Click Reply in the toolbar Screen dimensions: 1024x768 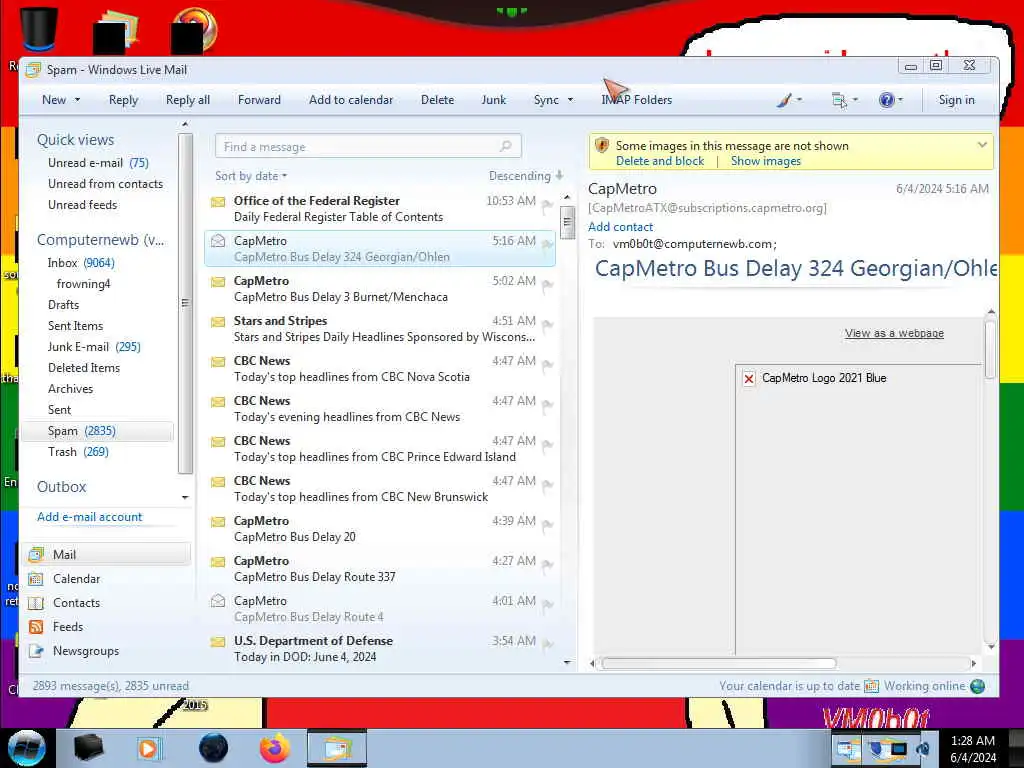[123, 100]
